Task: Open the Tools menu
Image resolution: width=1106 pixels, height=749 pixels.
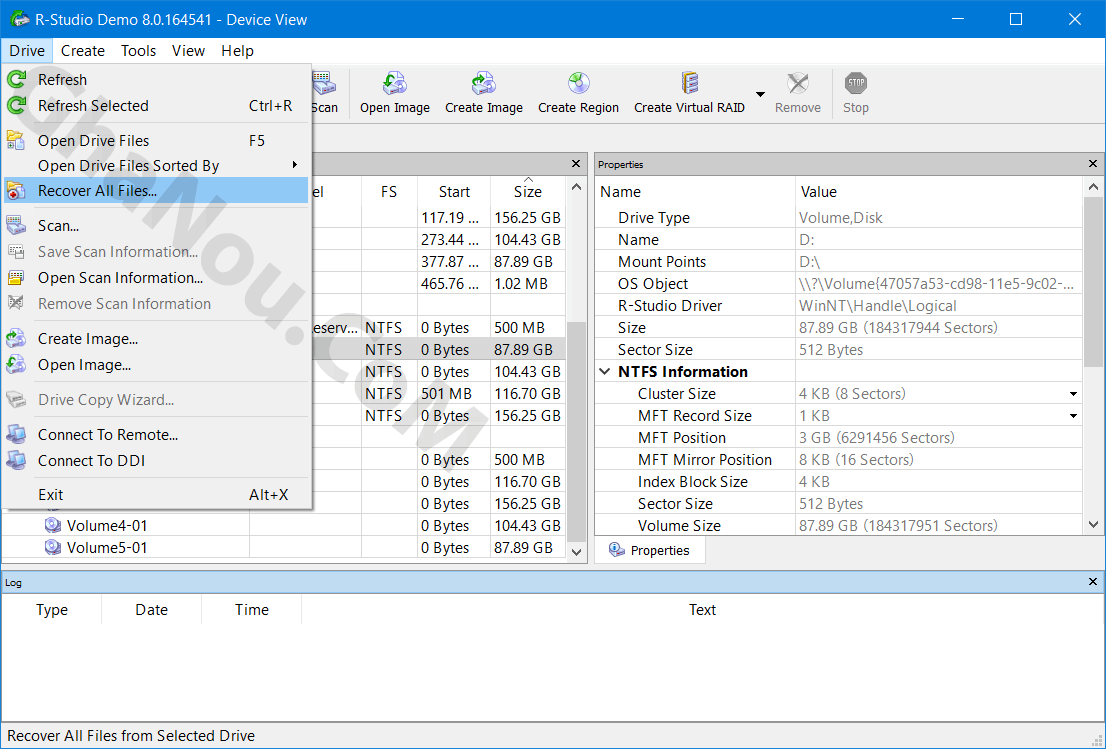Action: click(139, 51)
